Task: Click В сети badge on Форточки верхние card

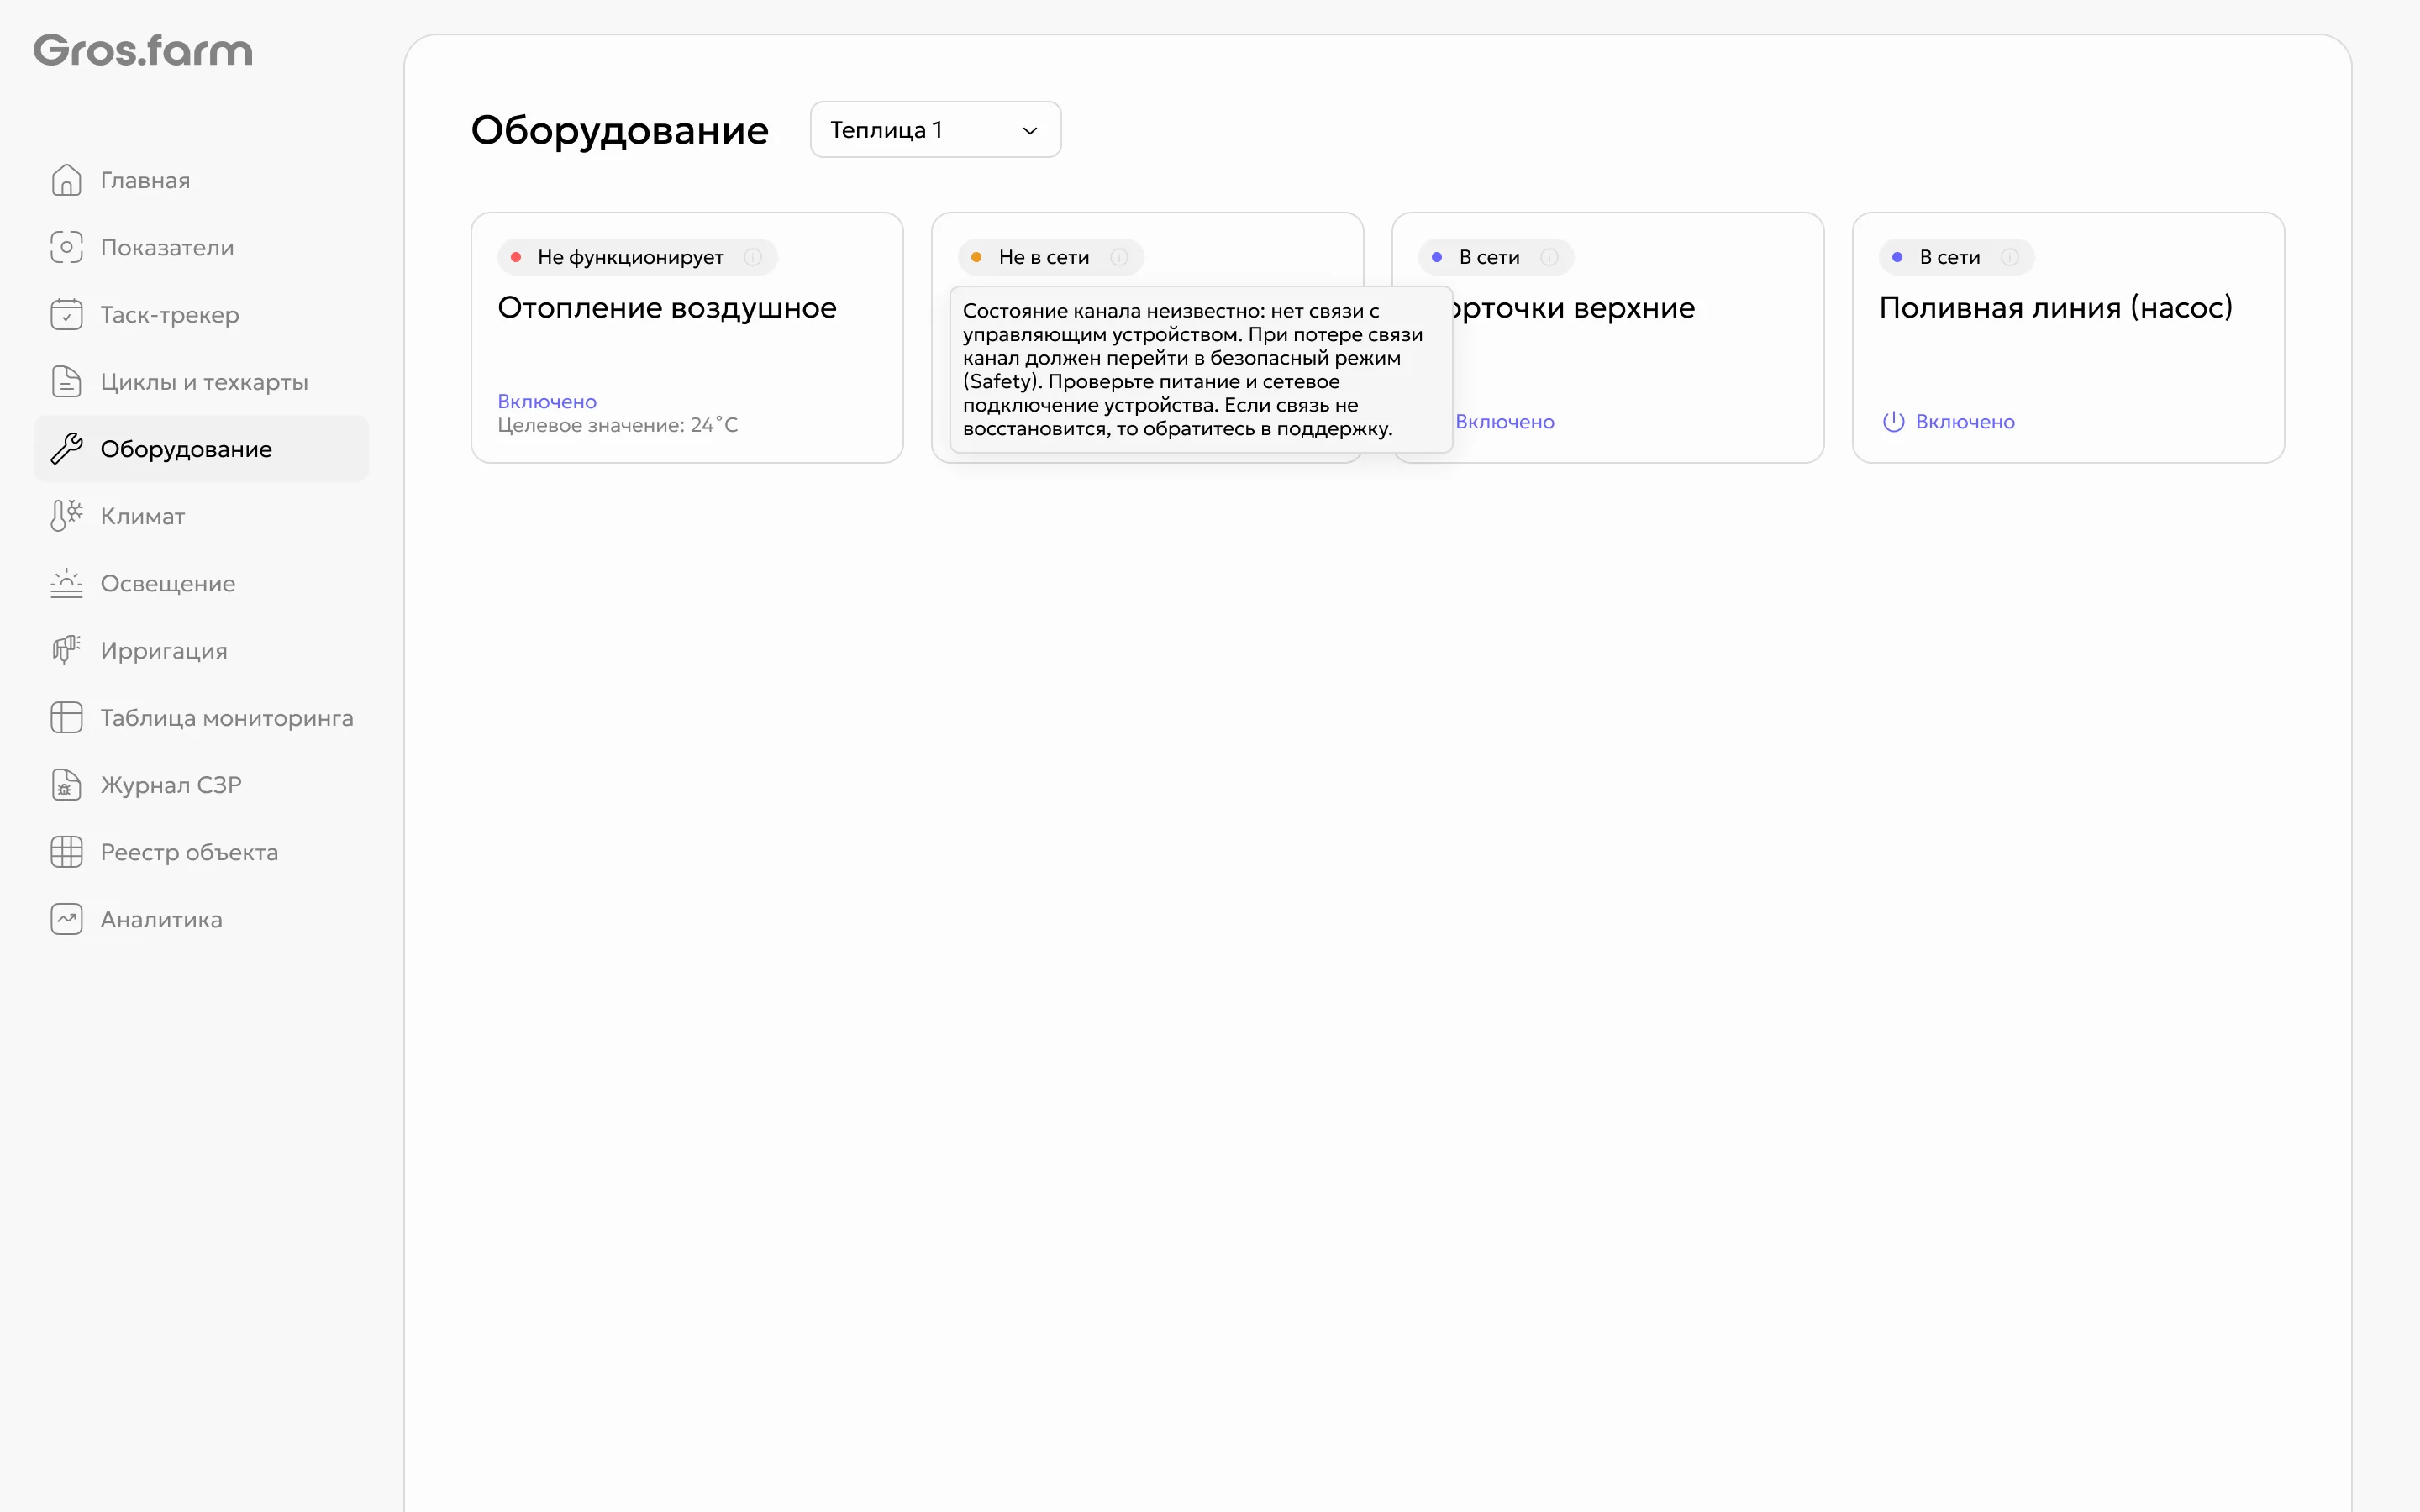Action: coord(1496,257)
